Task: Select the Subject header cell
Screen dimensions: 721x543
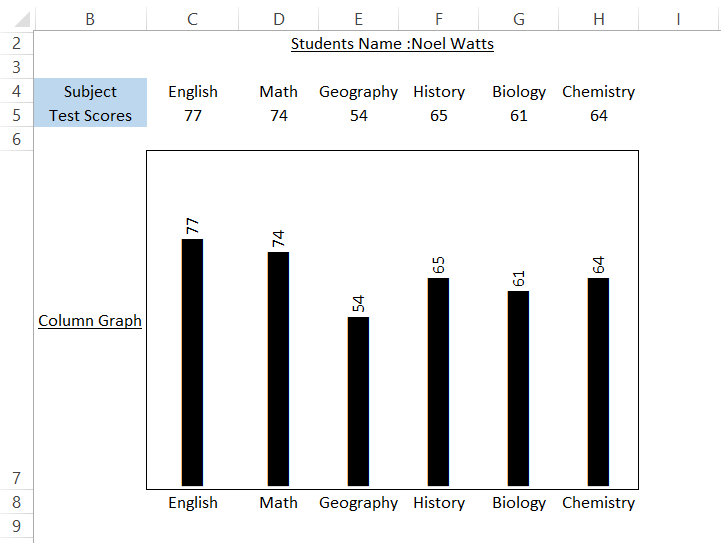Action: coord(90,91)
